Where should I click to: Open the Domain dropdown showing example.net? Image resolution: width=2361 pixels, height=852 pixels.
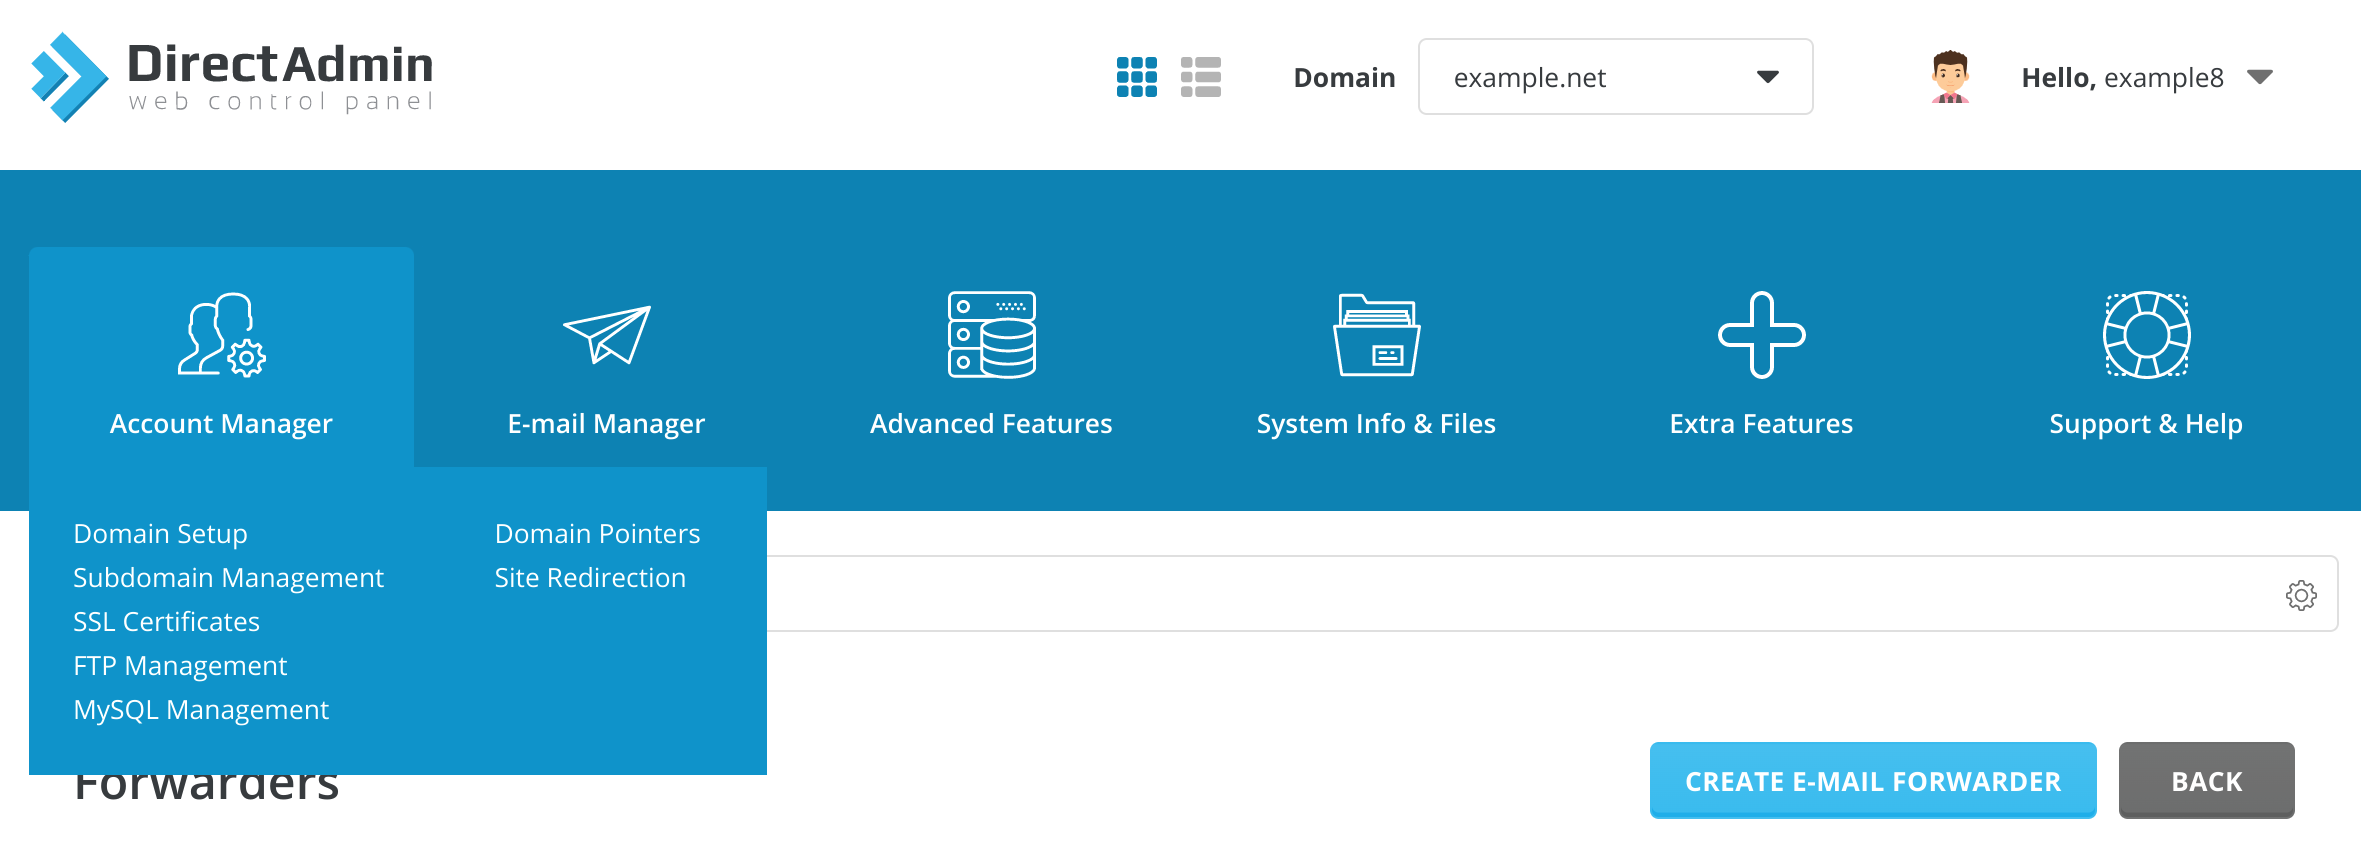pyautogui.click(x=1614, y=77)
